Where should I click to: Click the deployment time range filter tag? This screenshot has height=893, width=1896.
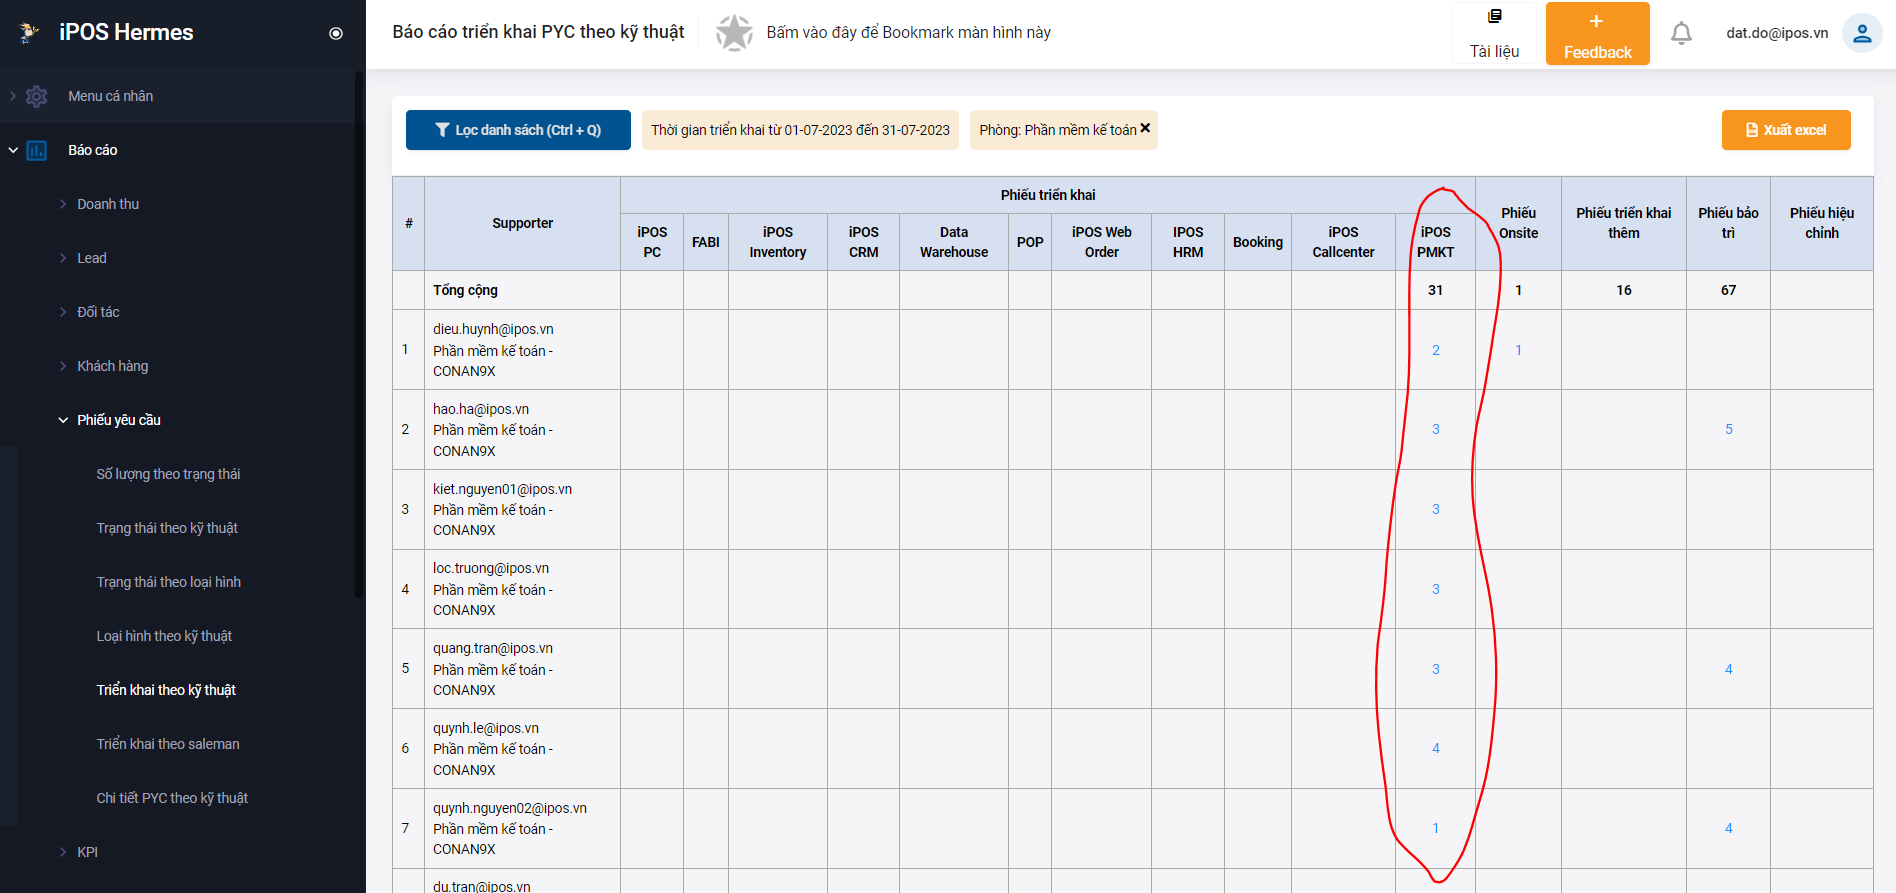(800, 130)
